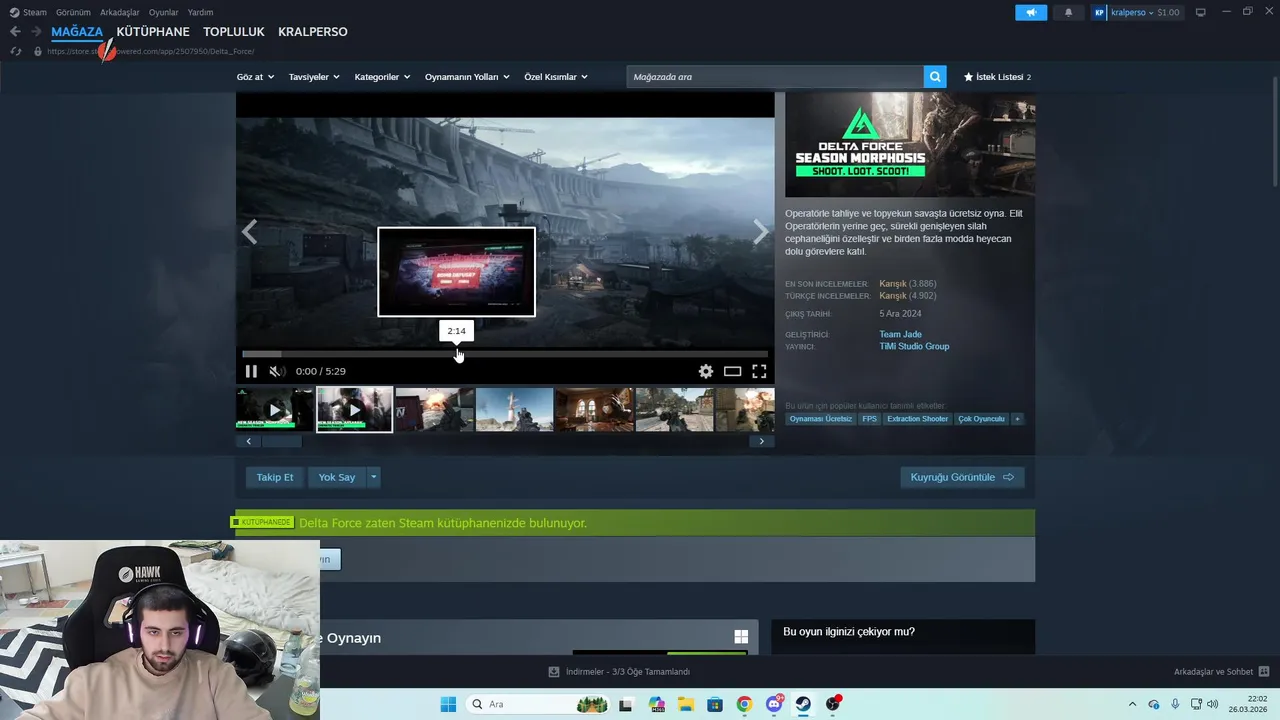Expand the Göz at dropdown

(254, 77)
